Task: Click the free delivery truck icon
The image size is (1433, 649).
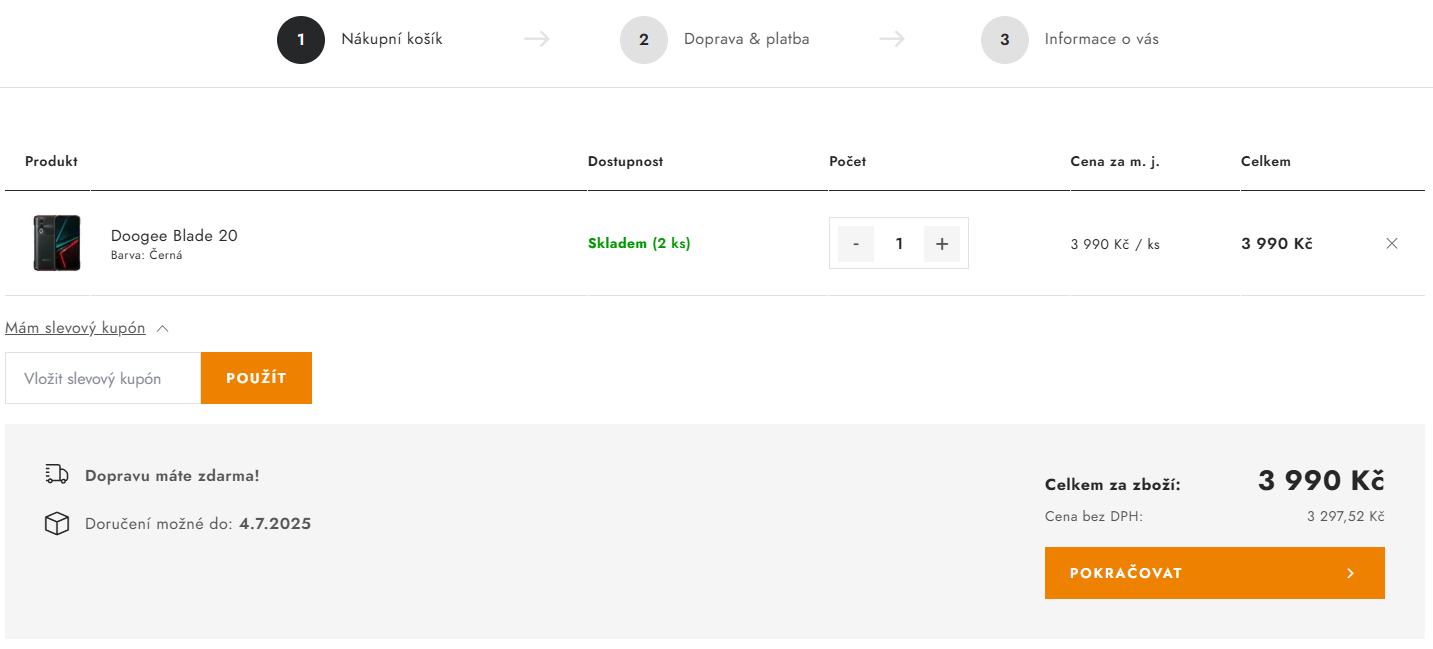Action: coord(57,475)
